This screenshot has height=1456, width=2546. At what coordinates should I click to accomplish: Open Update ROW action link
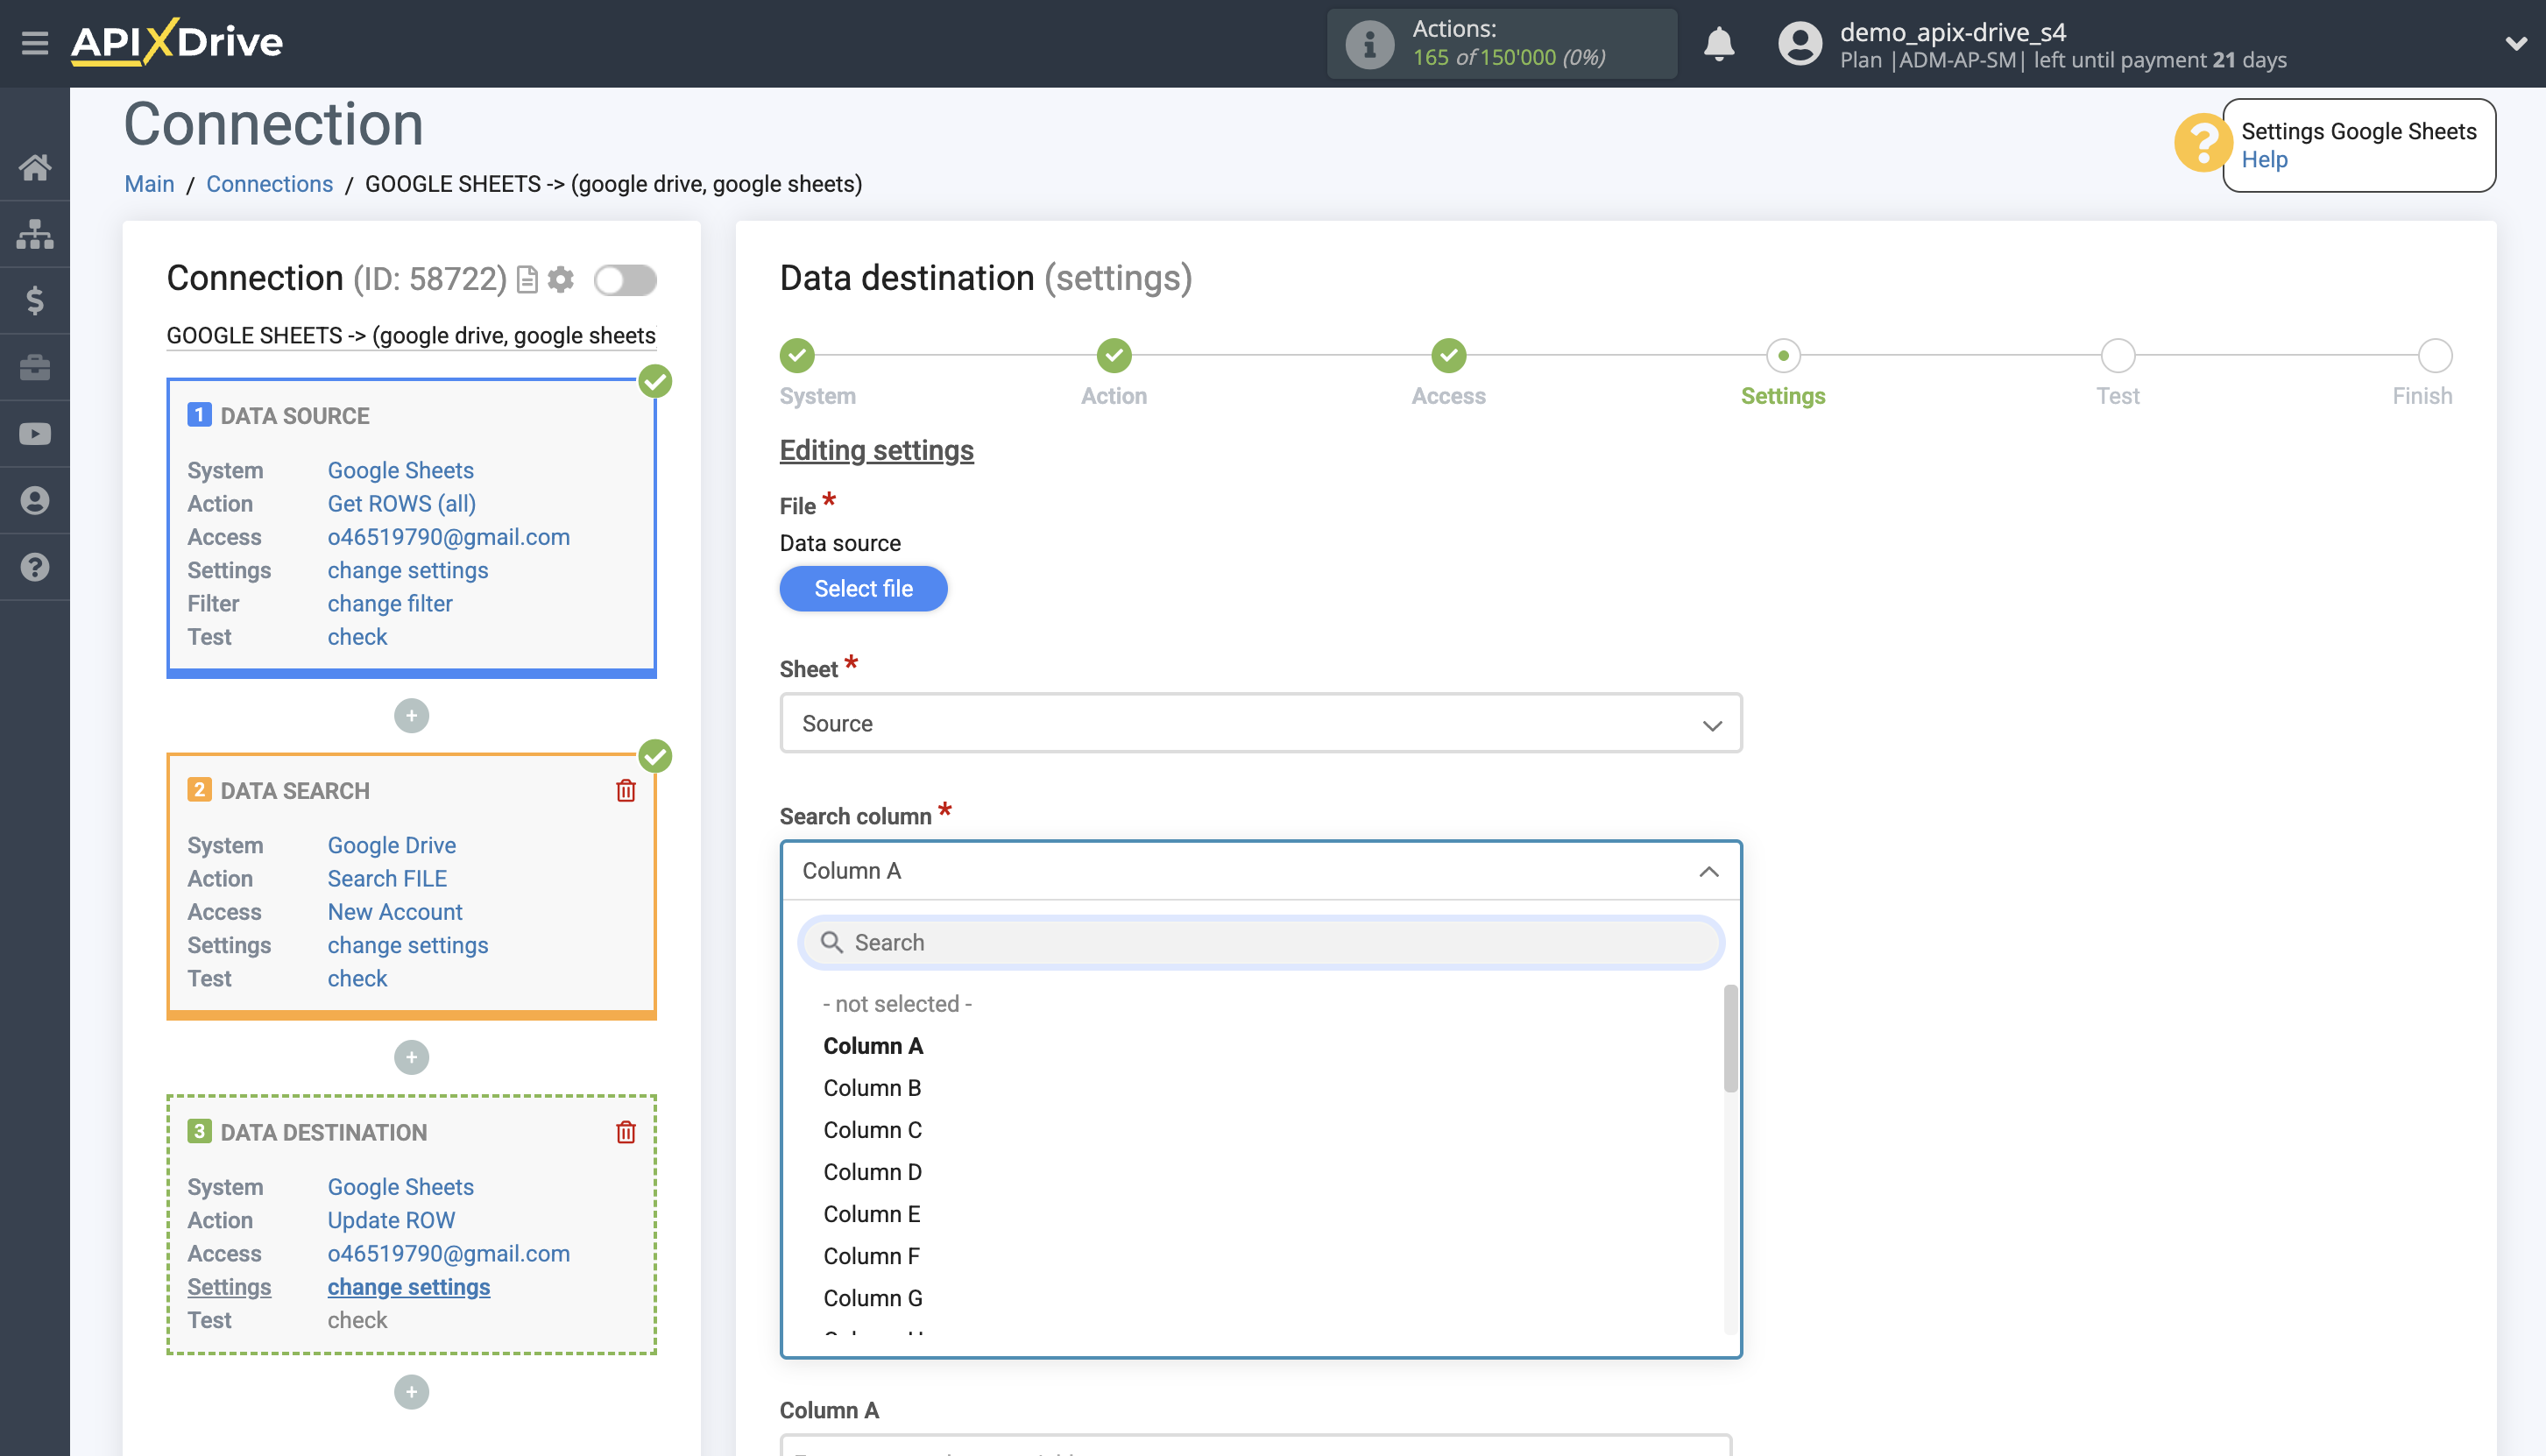(391, 1221)
